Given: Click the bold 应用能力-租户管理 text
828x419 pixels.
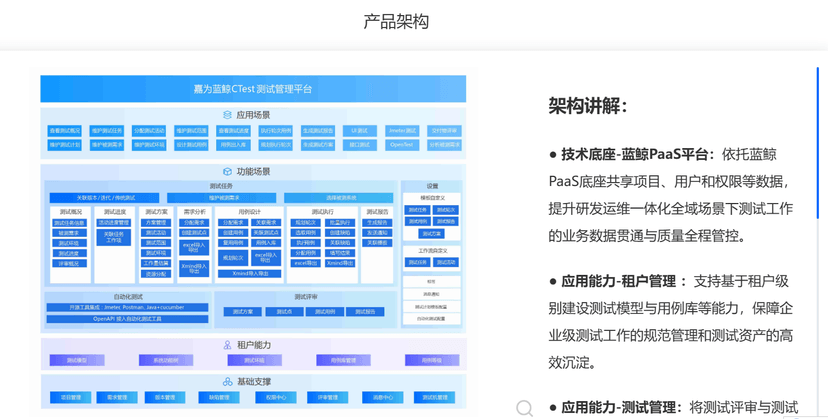Looking at the screenshot, I should pos(618,282).
